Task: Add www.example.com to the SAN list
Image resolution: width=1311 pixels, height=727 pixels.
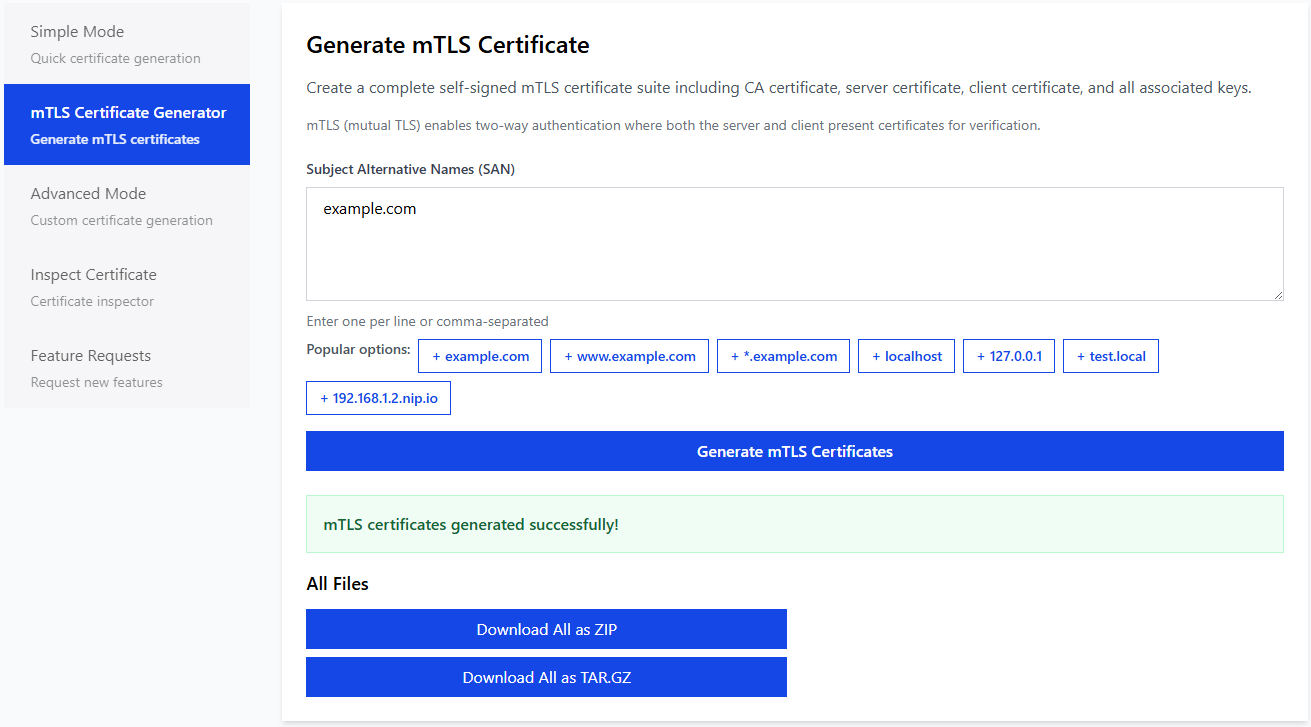Action: click(629, 355)
